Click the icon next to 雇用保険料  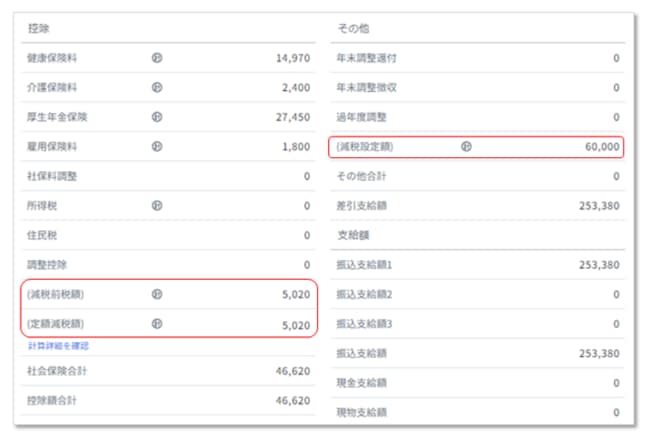click(157, 146)
